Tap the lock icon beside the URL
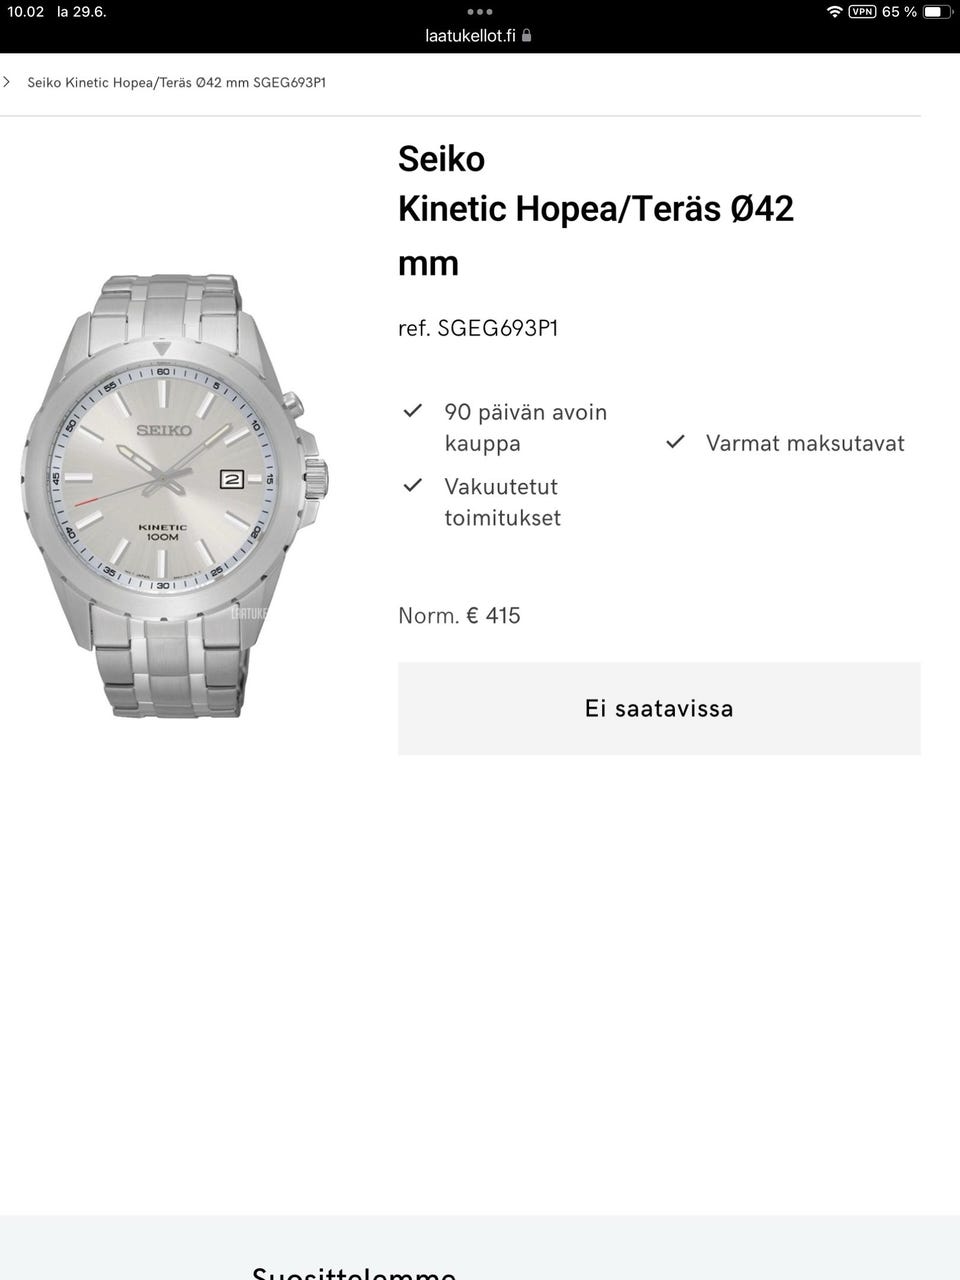 [527, 35]
